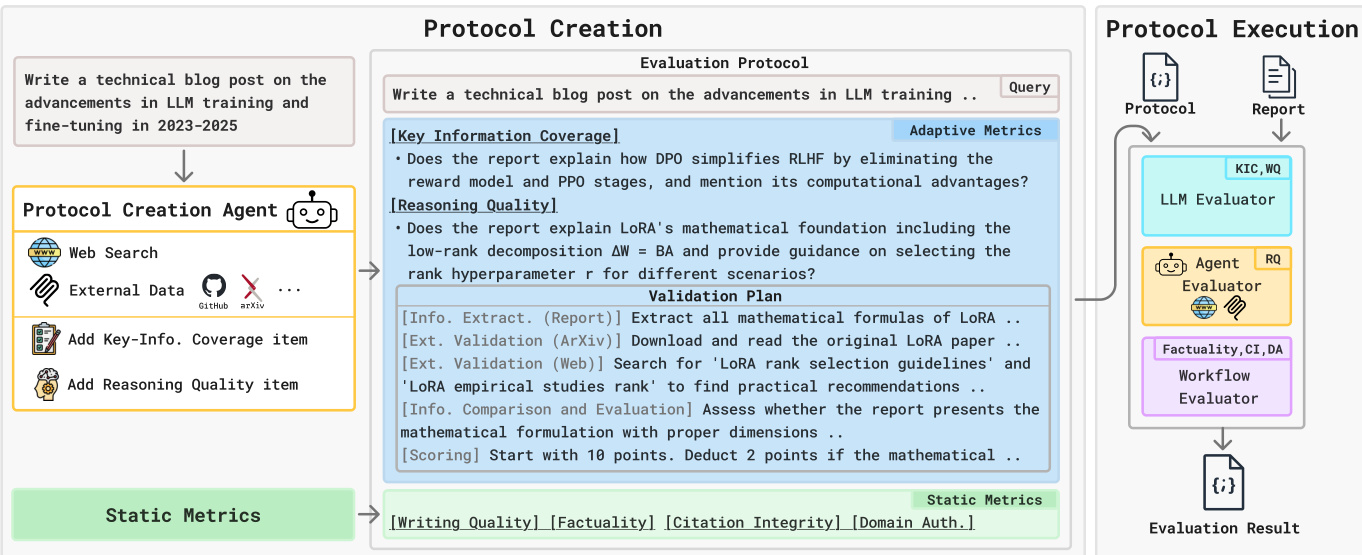Image resolution: width=1362 pixels, height=555 pixels.
Task: Click the Citation Integrity metric link
Action: pyautogui.click(x=752, y=522)
